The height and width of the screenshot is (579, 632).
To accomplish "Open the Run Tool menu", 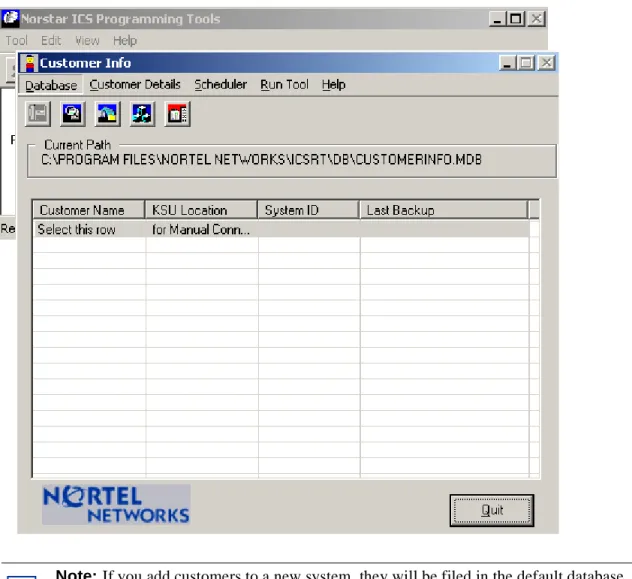I will click(x=284, y=85).
